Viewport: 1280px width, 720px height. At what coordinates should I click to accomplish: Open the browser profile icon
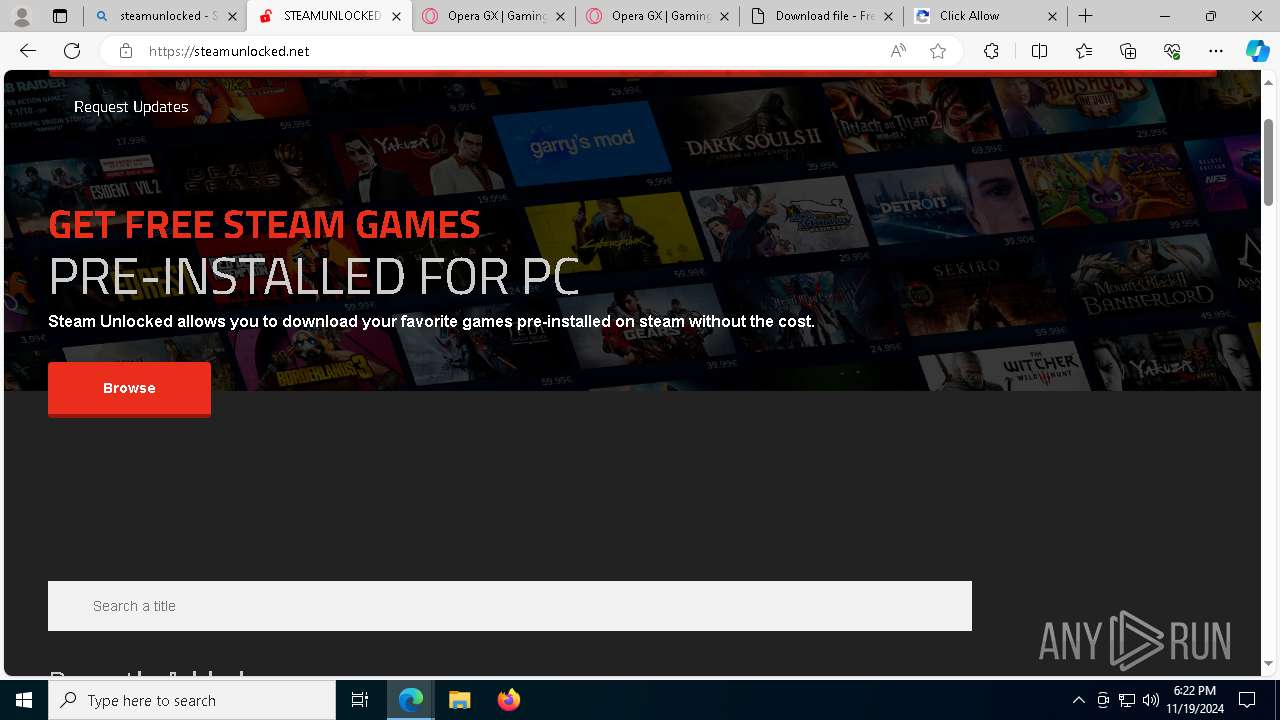tap(22, 16)
